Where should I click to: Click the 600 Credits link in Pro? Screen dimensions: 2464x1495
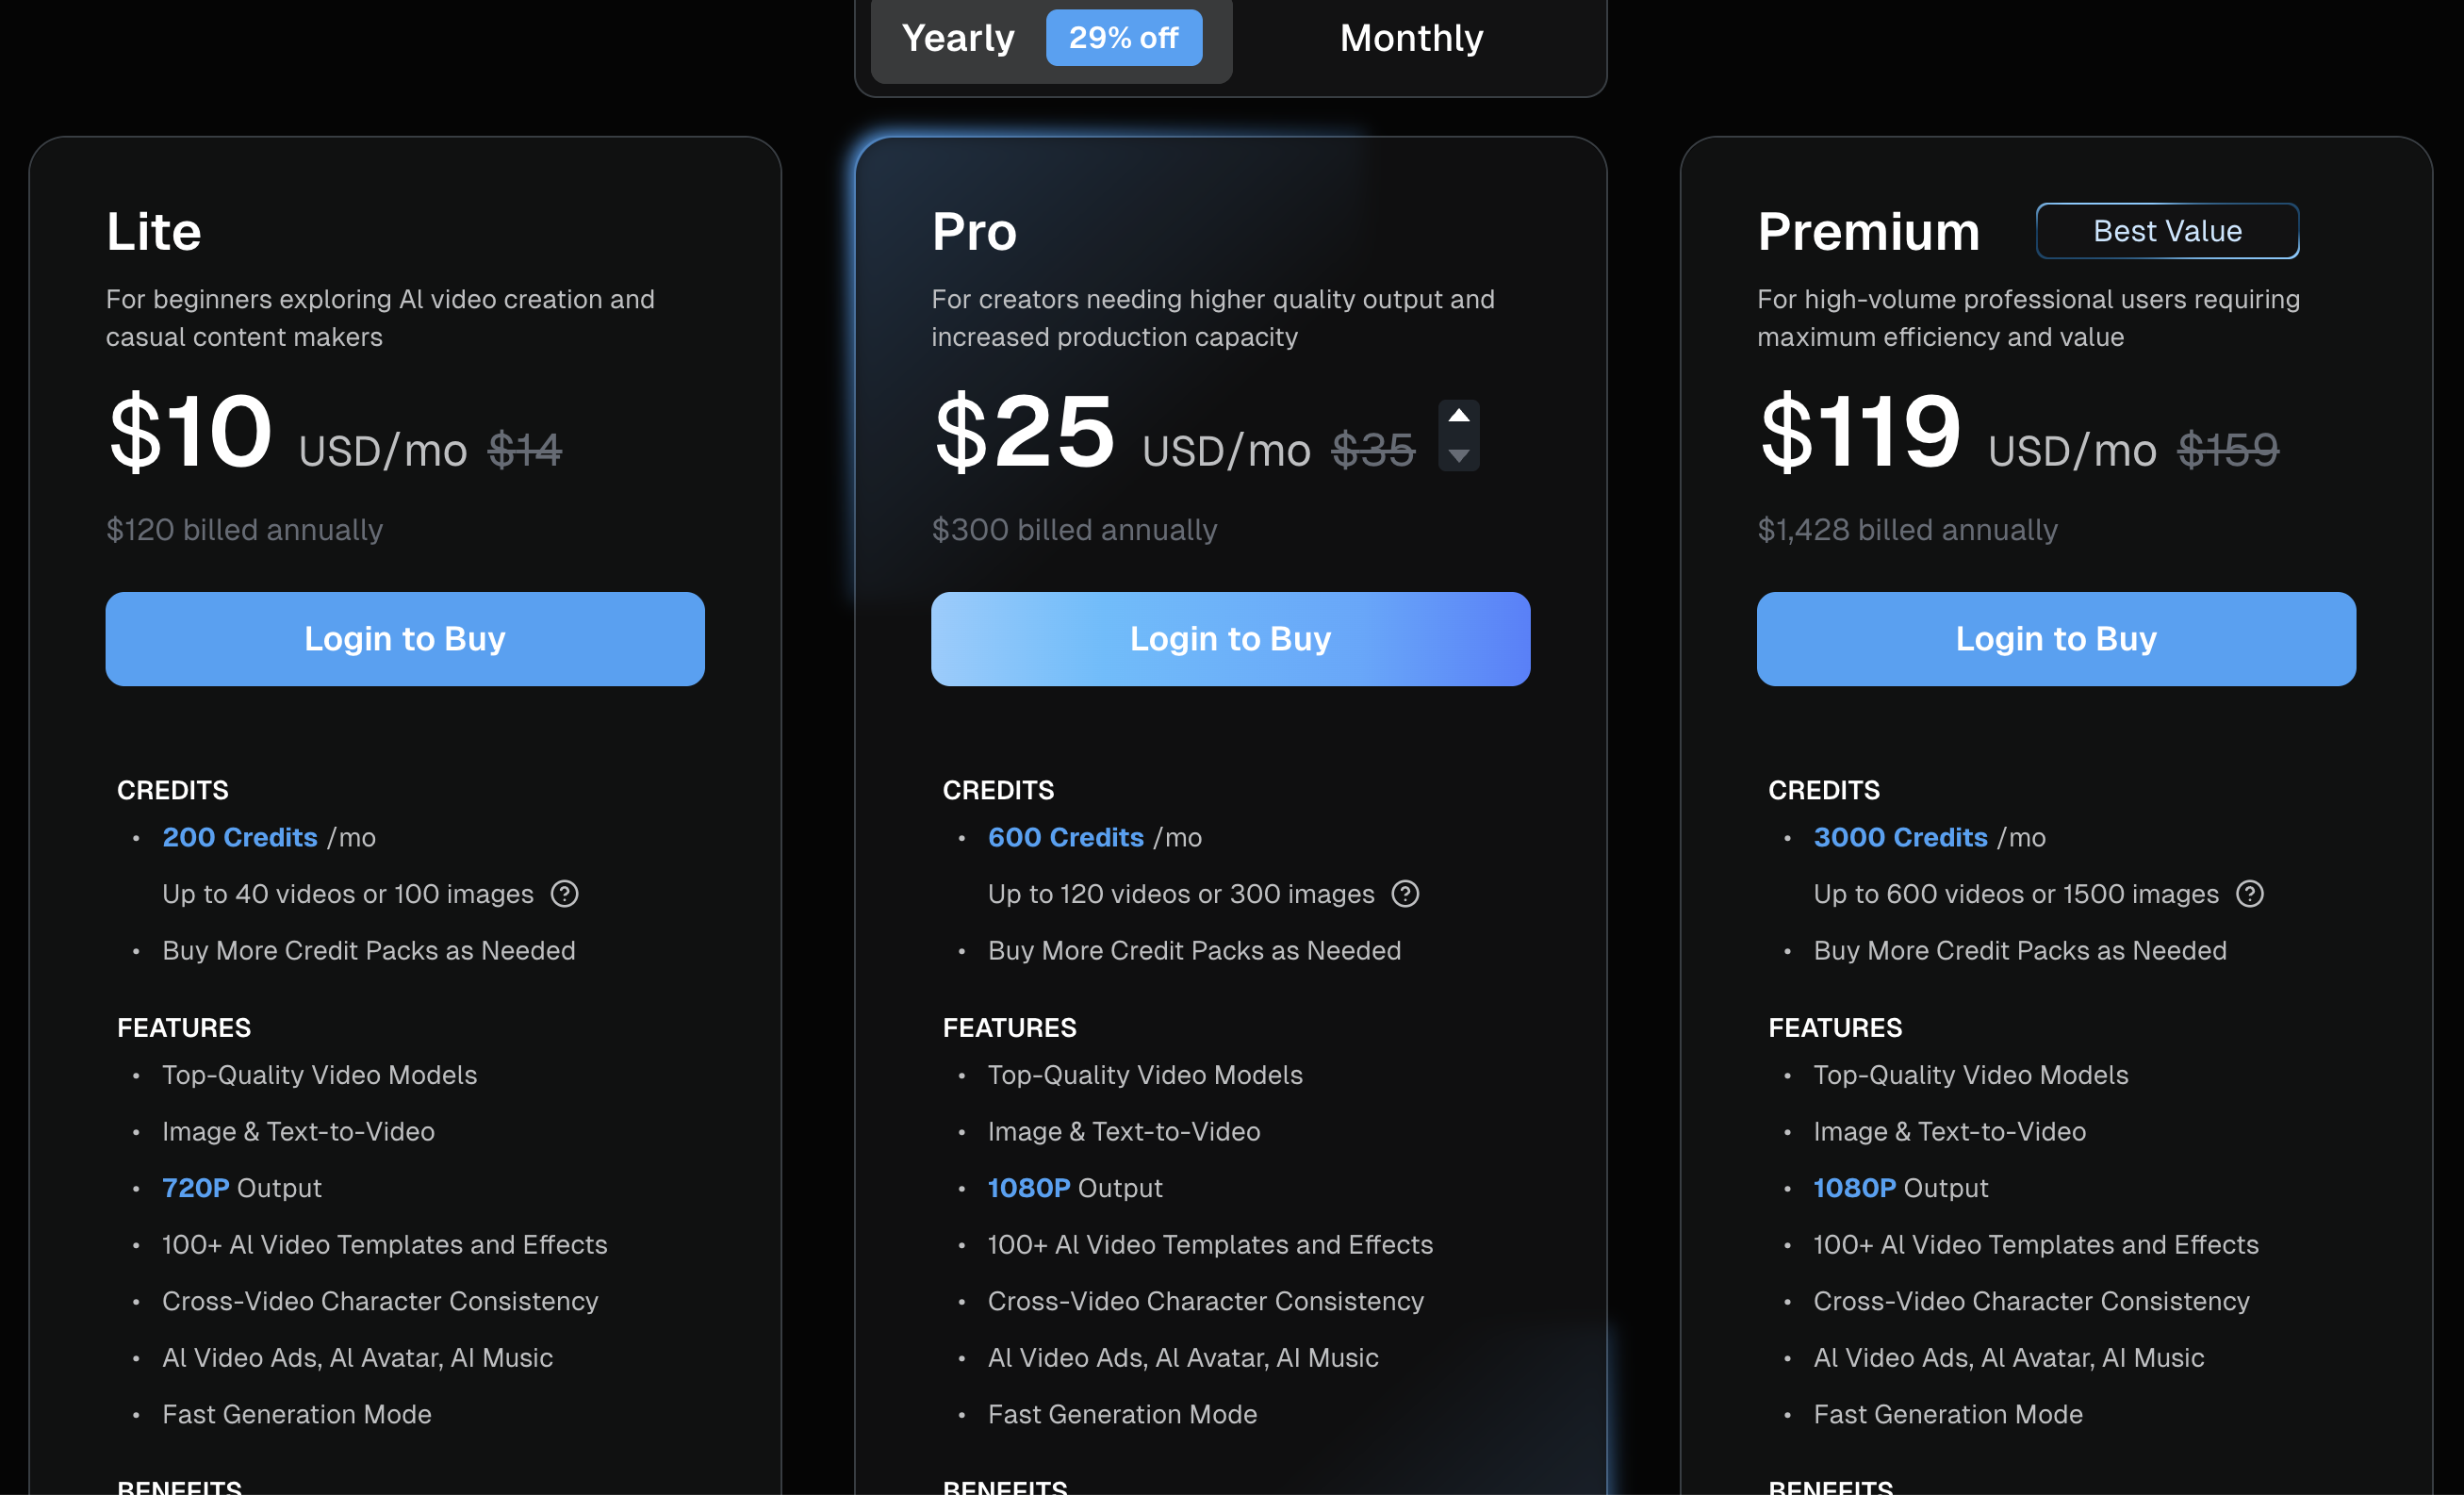(x=1066, y=837)
